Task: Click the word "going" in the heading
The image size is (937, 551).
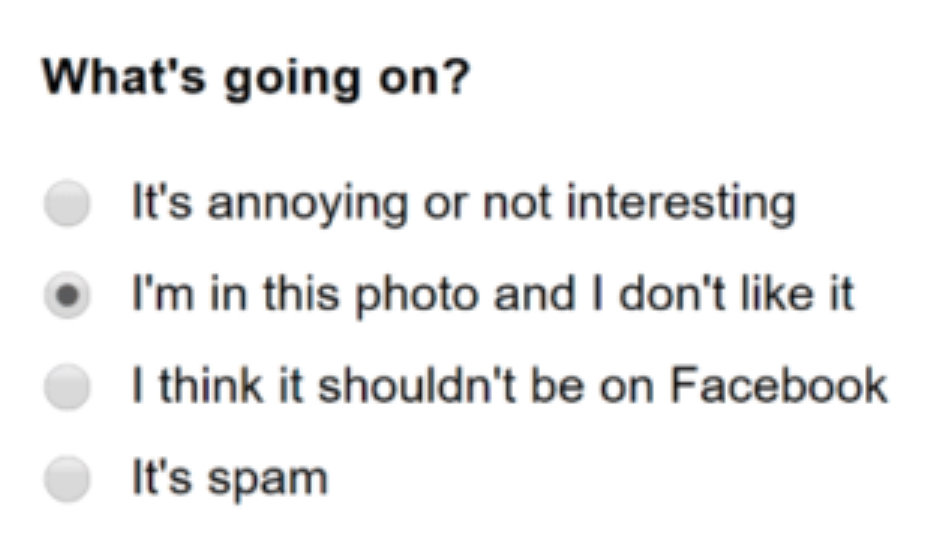Action: pos(292,80)
